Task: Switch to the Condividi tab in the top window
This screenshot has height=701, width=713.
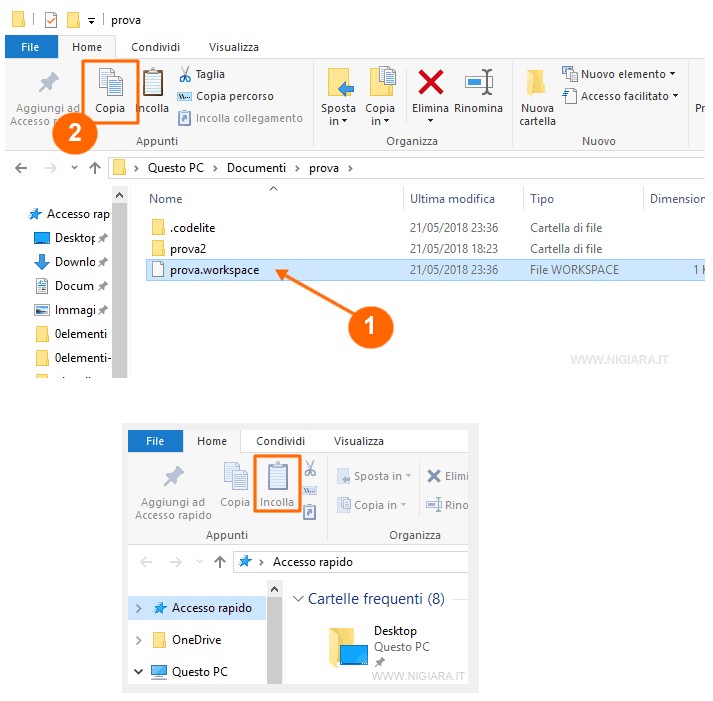Action: click(x=155, y=46)
